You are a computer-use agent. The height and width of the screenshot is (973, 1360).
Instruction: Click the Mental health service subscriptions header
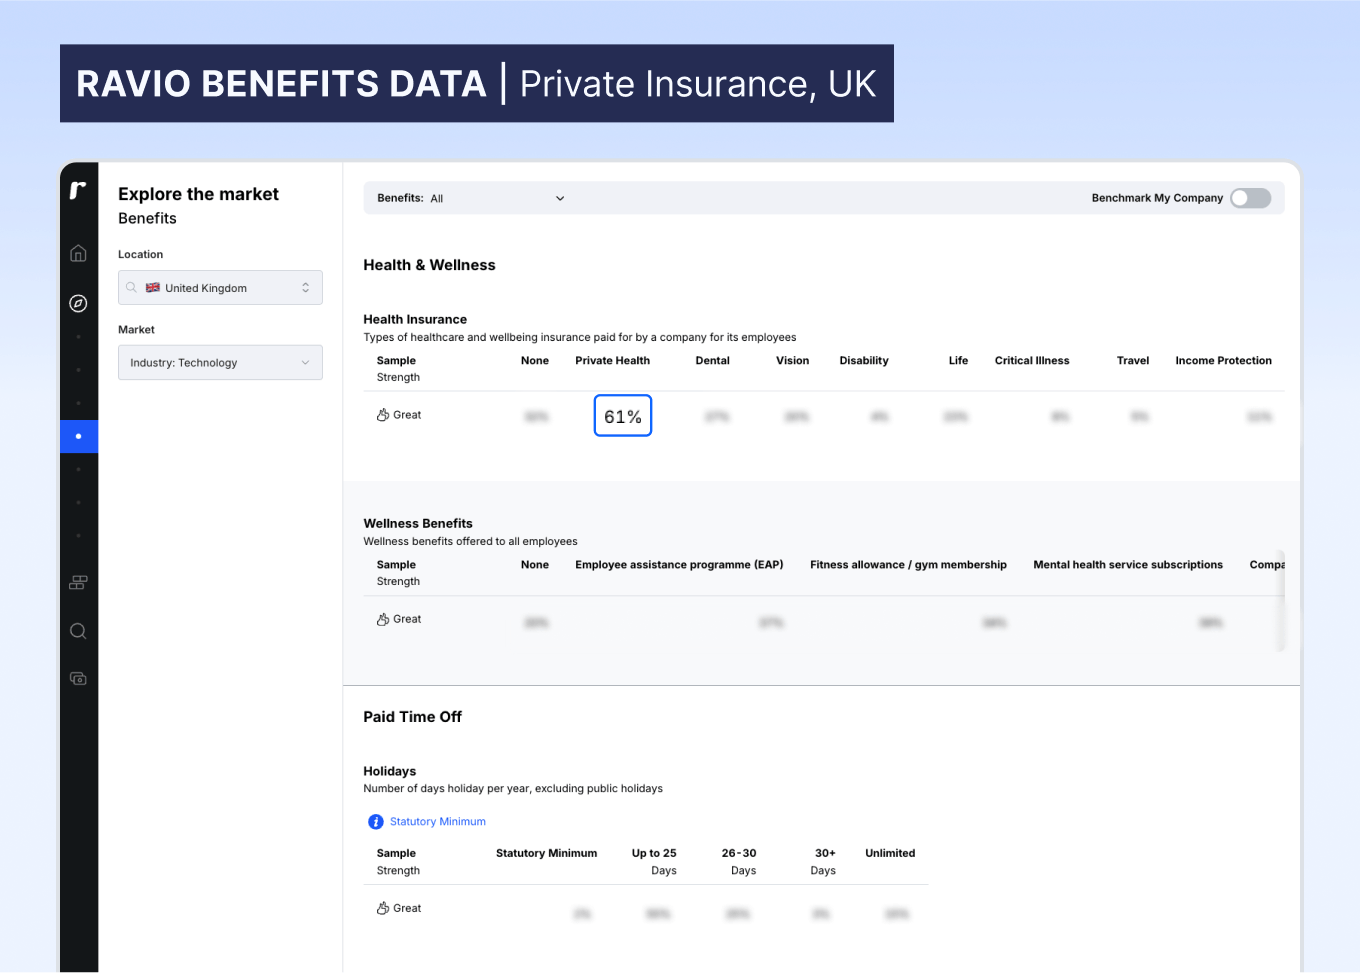[1128, 565]
